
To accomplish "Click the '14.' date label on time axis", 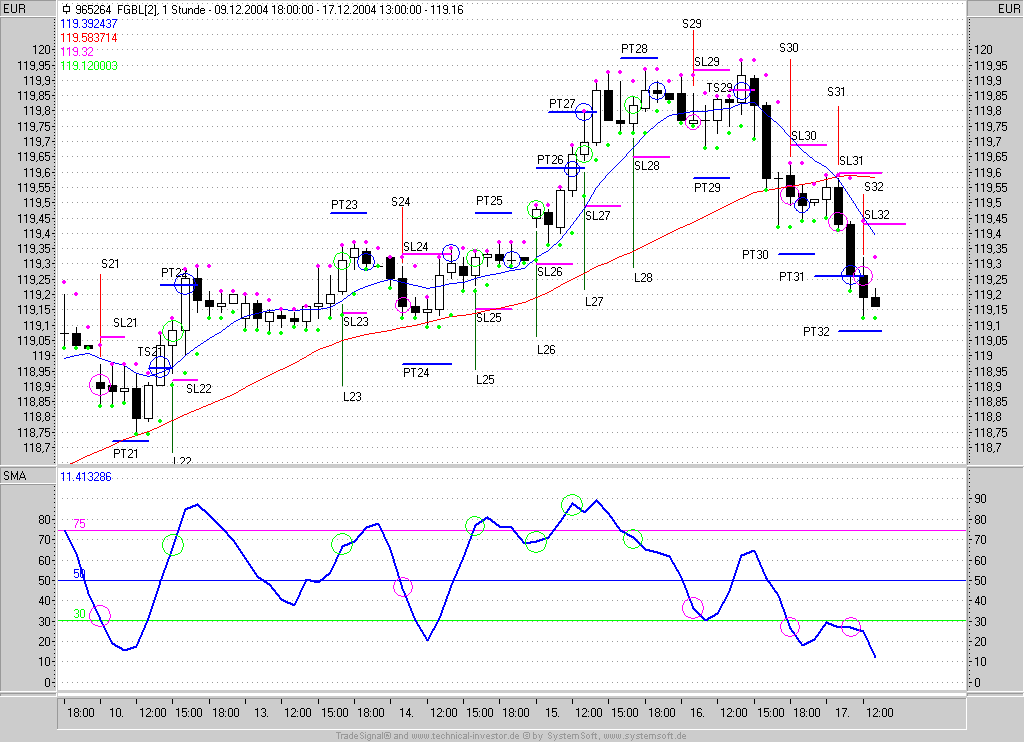I will pos(406,713).
